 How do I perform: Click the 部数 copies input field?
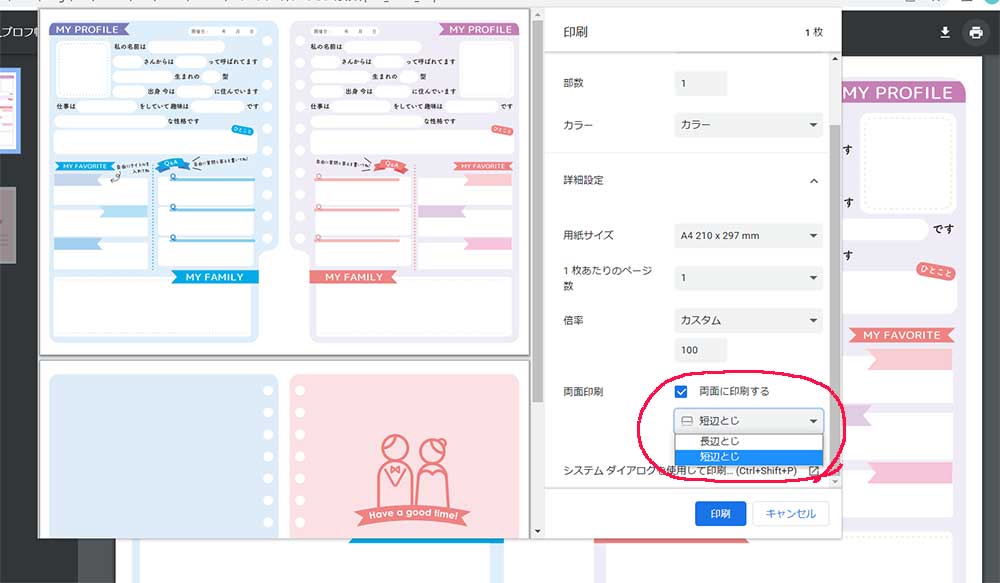[700, 84]
